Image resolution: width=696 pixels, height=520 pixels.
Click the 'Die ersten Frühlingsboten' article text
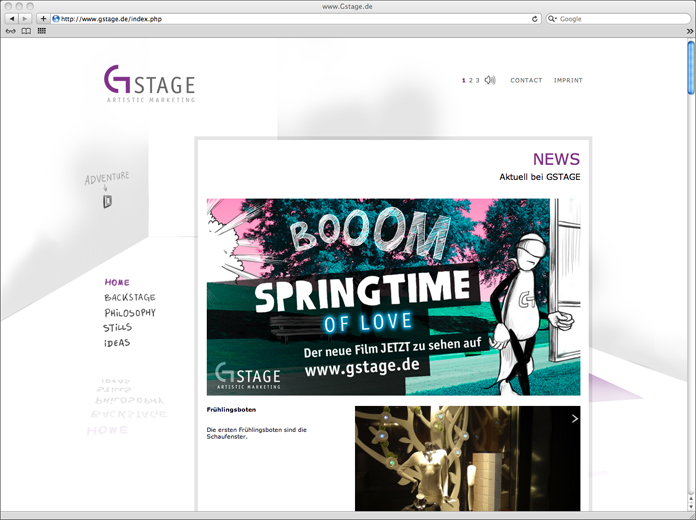[x=257, y=433]
